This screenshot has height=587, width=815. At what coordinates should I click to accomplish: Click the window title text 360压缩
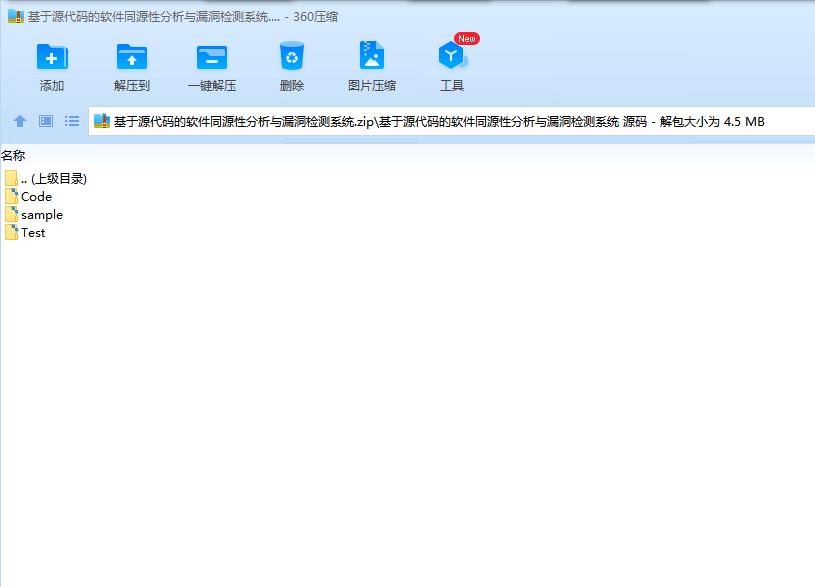tap(316, 17)
